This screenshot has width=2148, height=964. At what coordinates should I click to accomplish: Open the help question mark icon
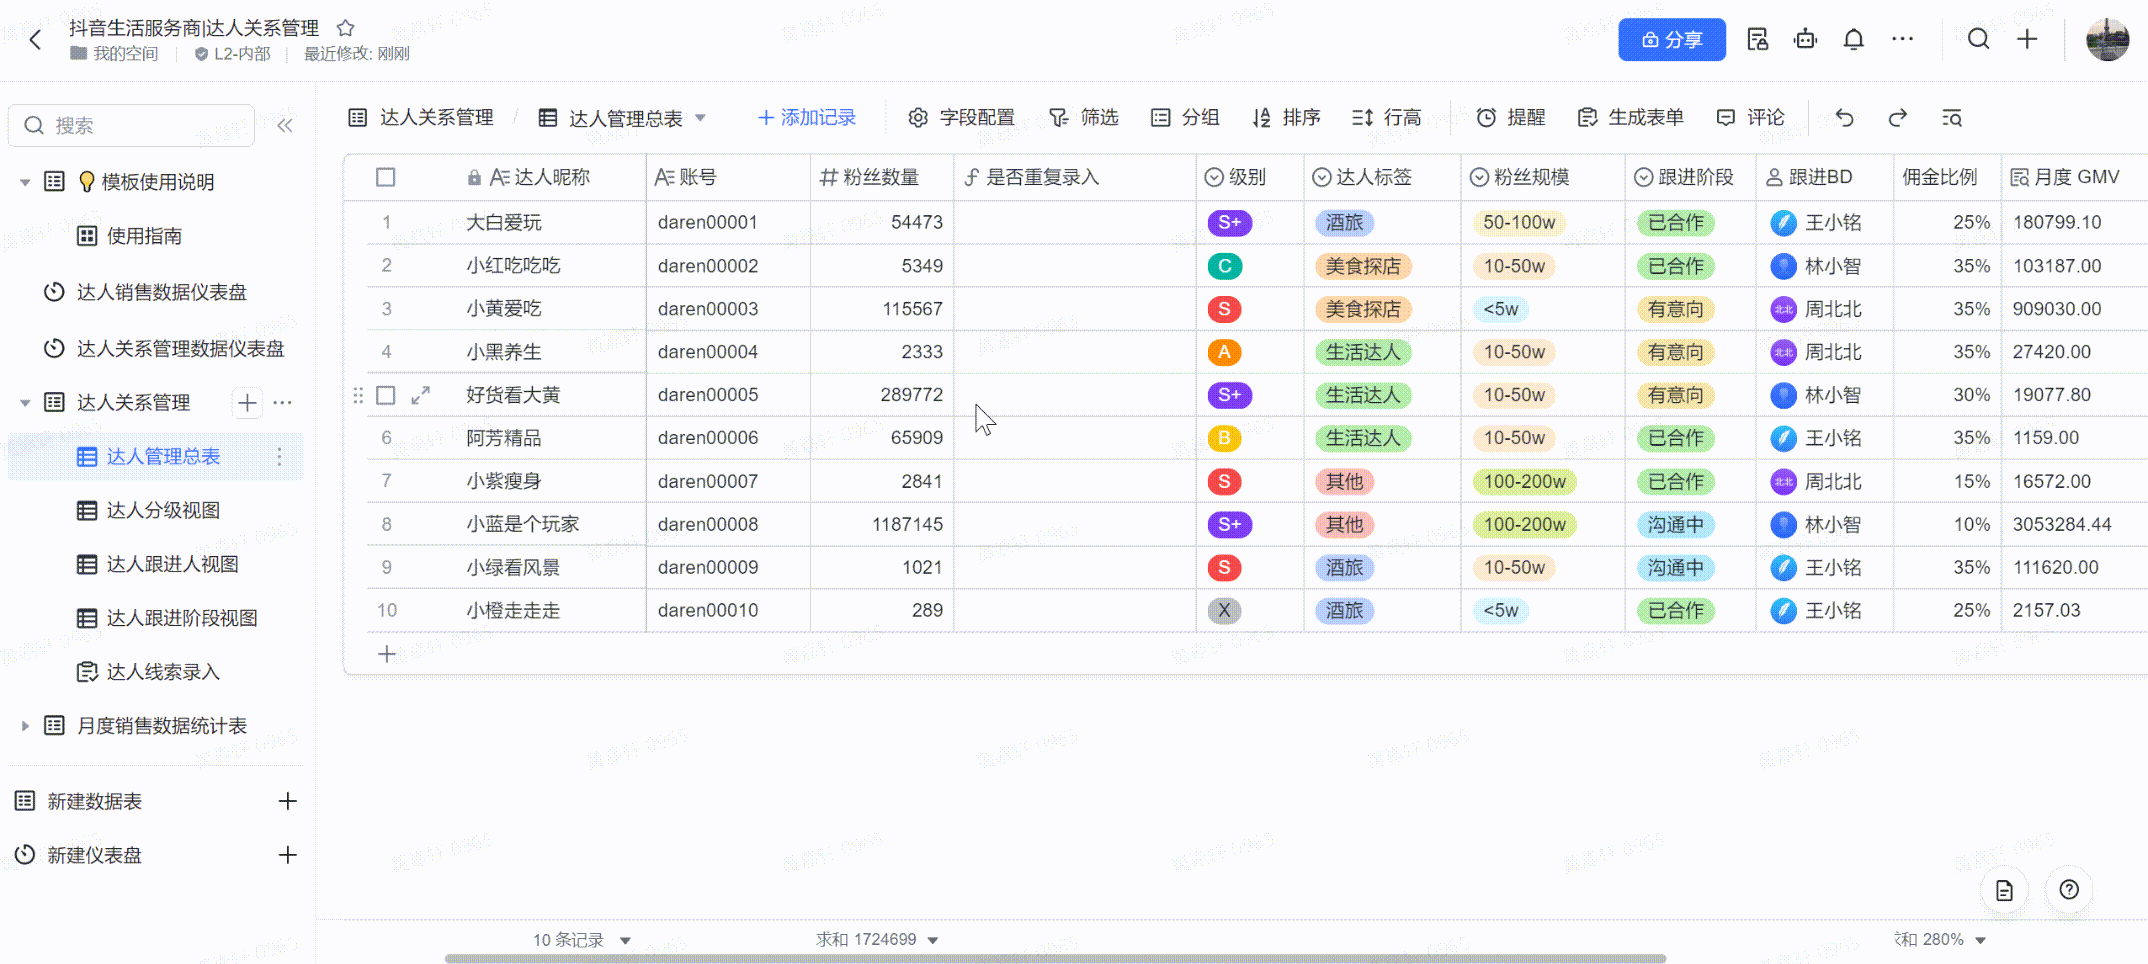pyautogui.click(x=2068, y=889)
